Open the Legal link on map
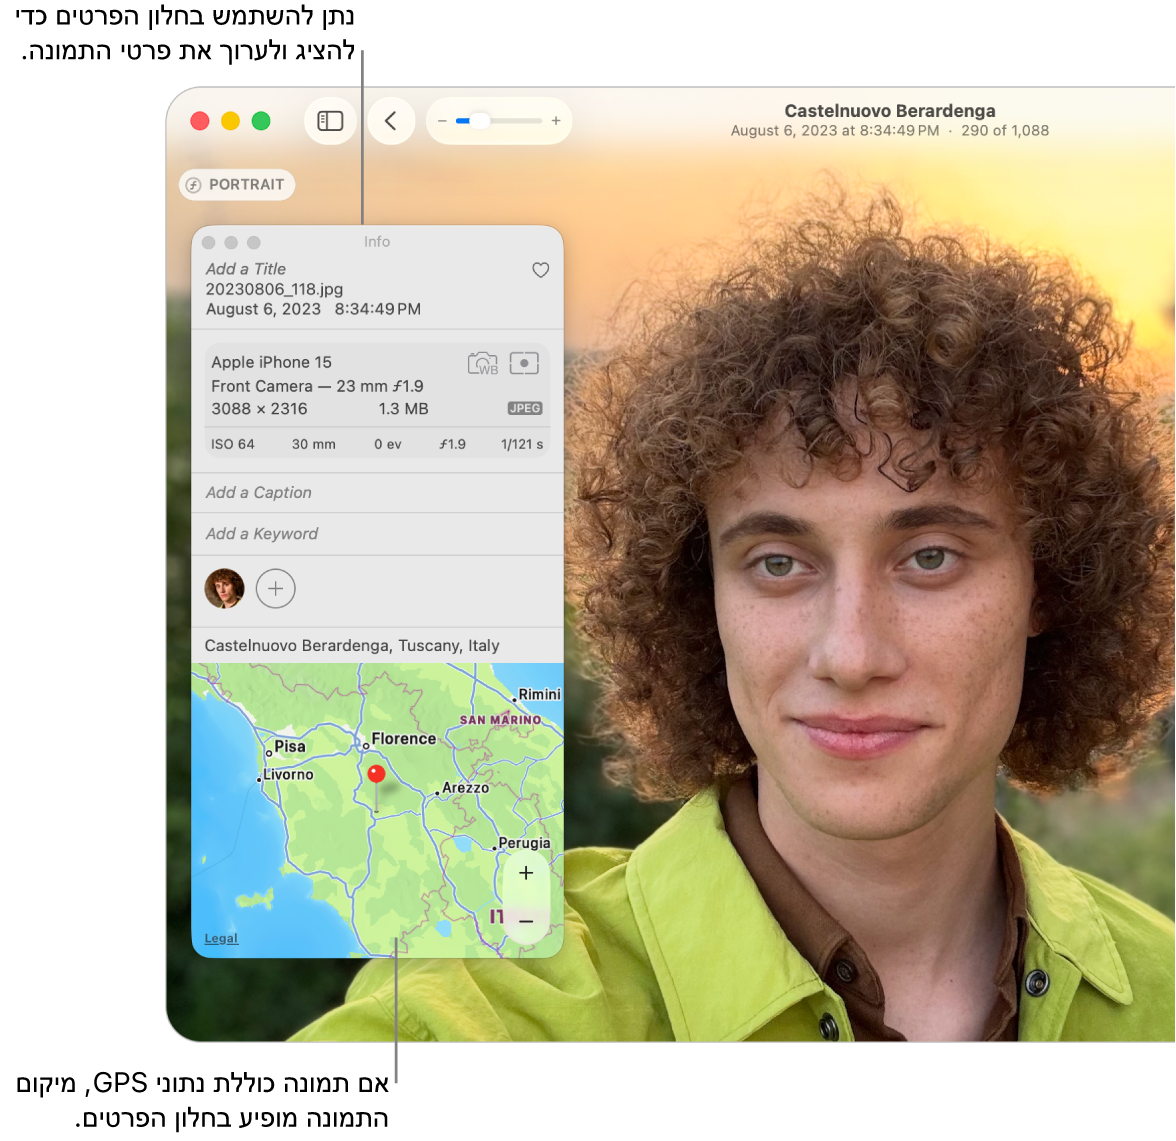 pos(221,939)
